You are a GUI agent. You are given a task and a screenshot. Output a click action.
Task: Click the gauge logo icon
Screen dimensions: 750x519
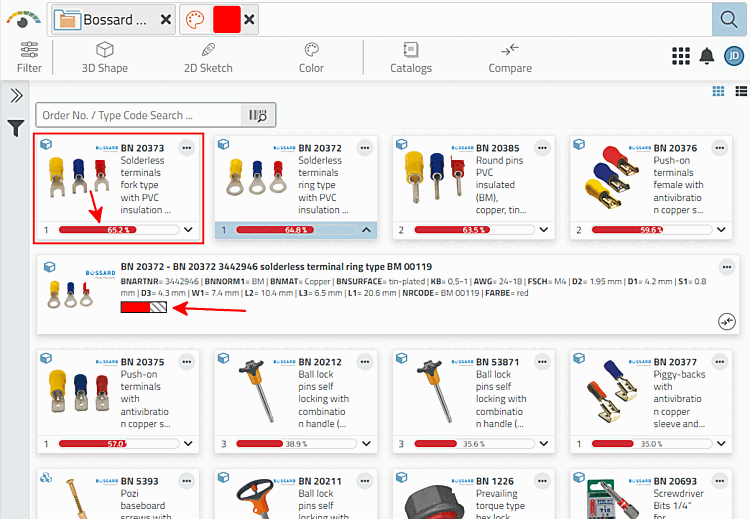[x=23, y=20]
